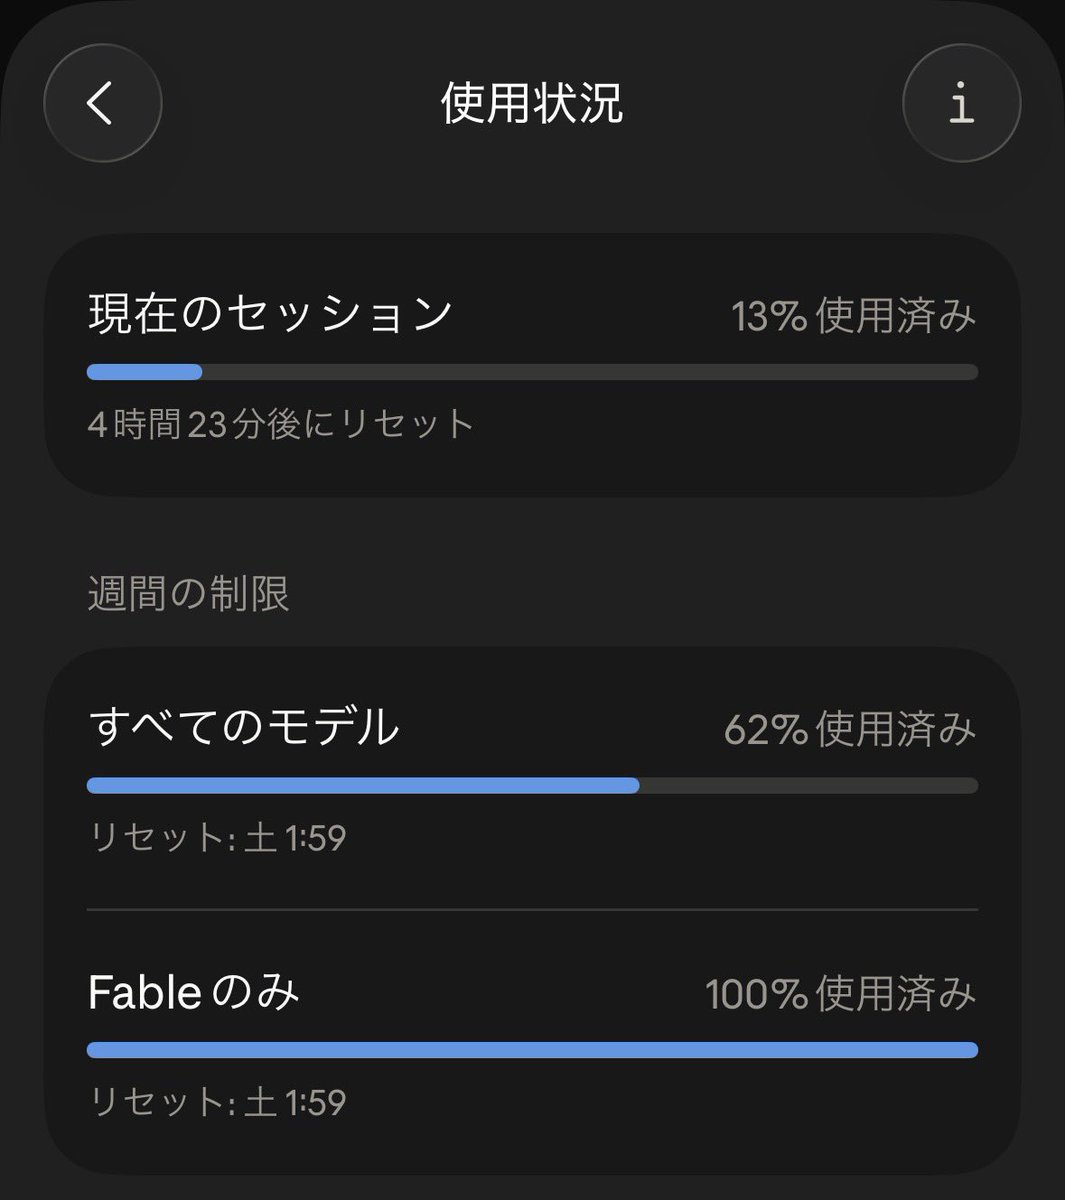1065x1200 pixels.
Task: Tap the 4時間23分後にリセット text
Action: pyautogui.click(x=281, y=424)
